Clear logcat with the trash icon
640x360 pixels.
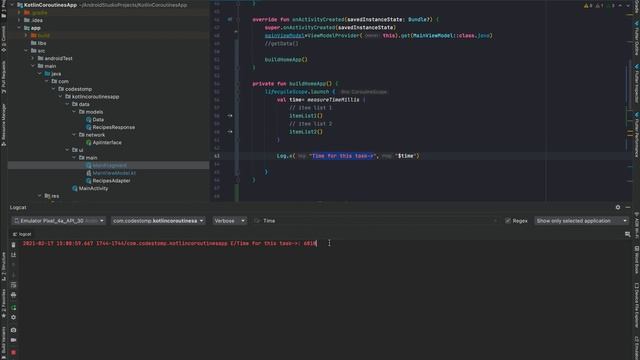click(x=13, y=245)
